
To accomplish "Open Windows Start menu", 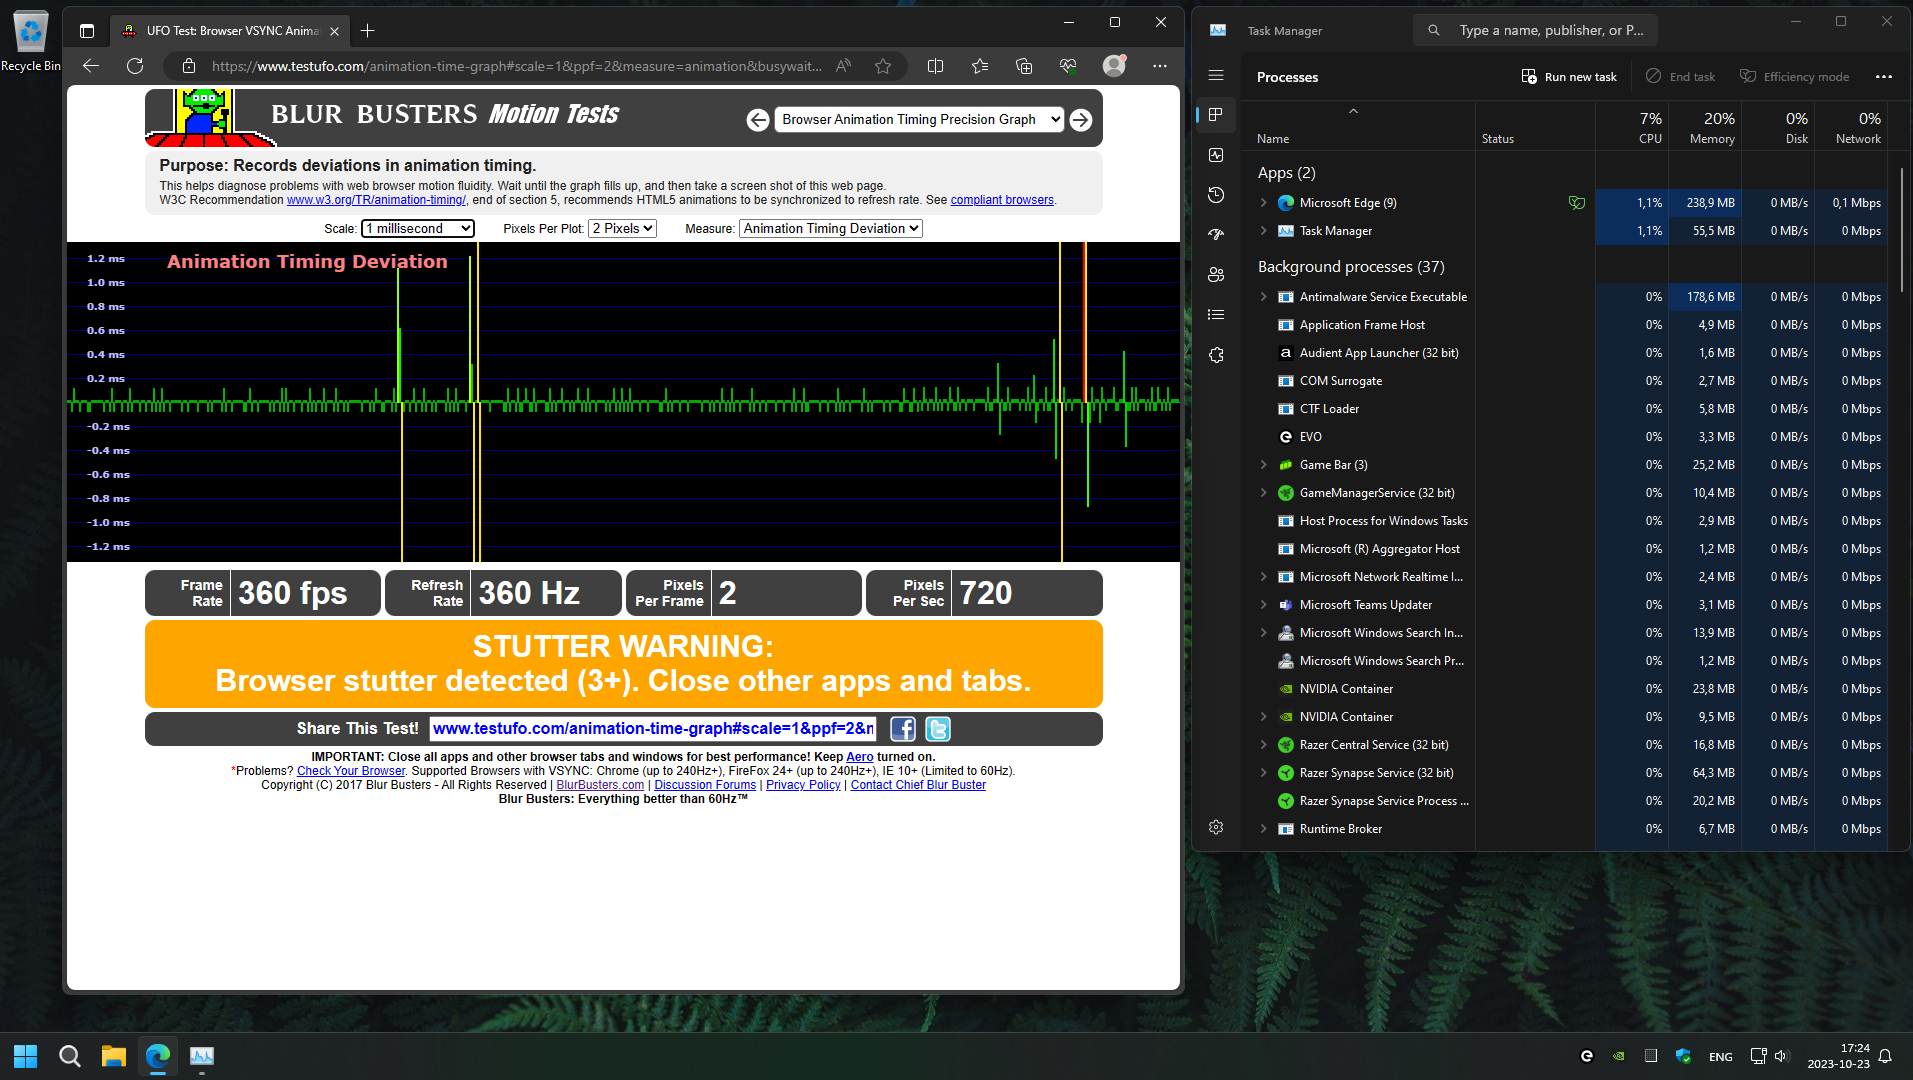I will click(25, 1056).
